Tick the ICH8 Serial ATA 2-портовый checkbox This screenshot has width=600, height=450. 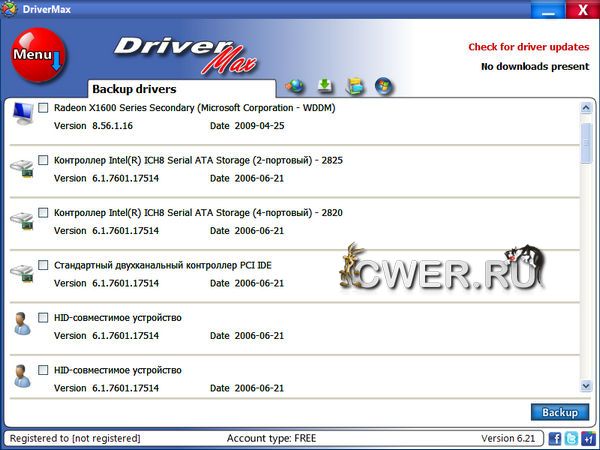point(43,160)
